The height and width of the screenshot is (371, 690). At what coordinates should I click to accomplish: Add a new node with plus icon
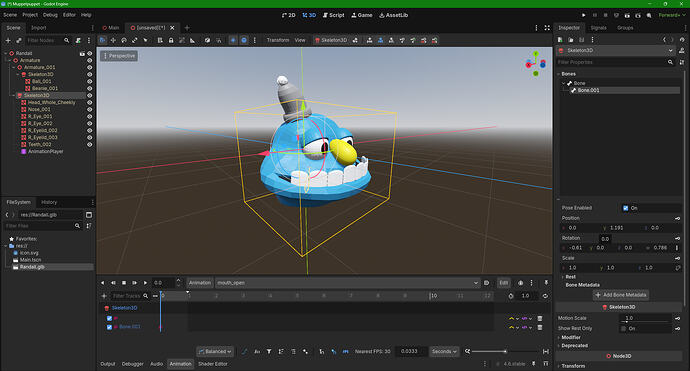pyautogui.click(x=7, y=40)
